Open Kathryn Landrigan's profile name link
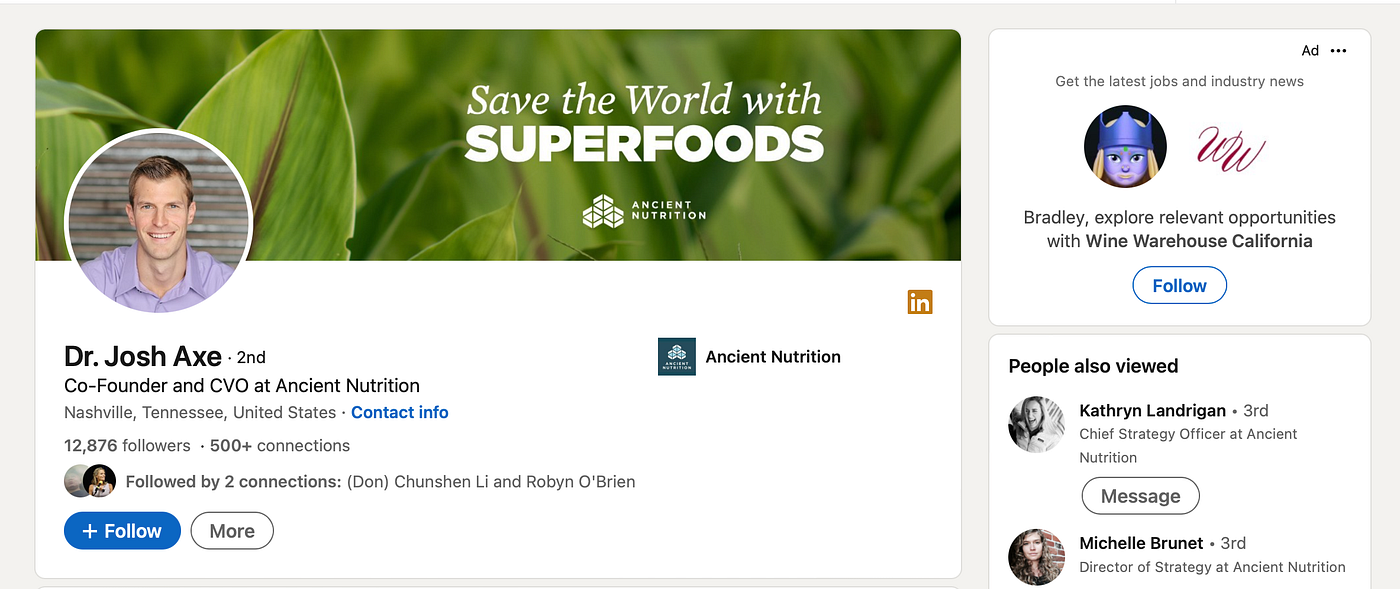 [1153, 410]
